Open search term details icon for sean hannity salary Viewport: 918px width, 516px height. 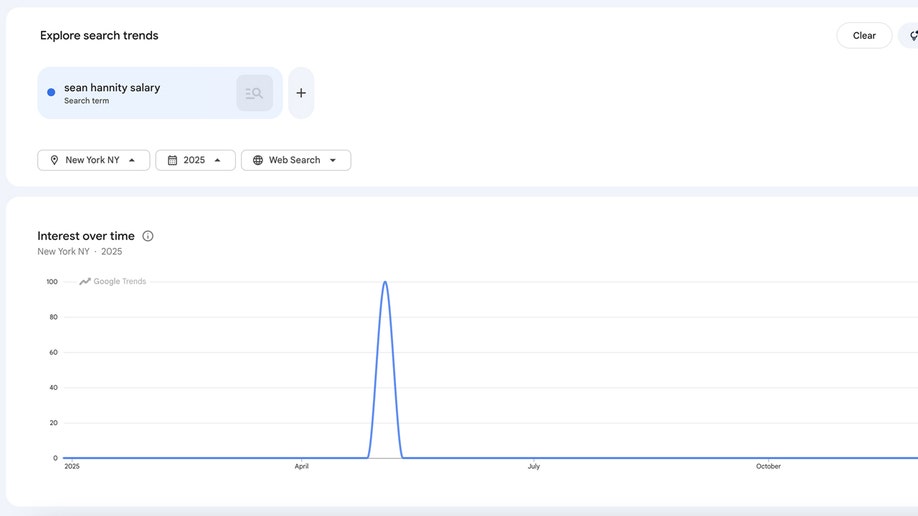pos(254,93)
